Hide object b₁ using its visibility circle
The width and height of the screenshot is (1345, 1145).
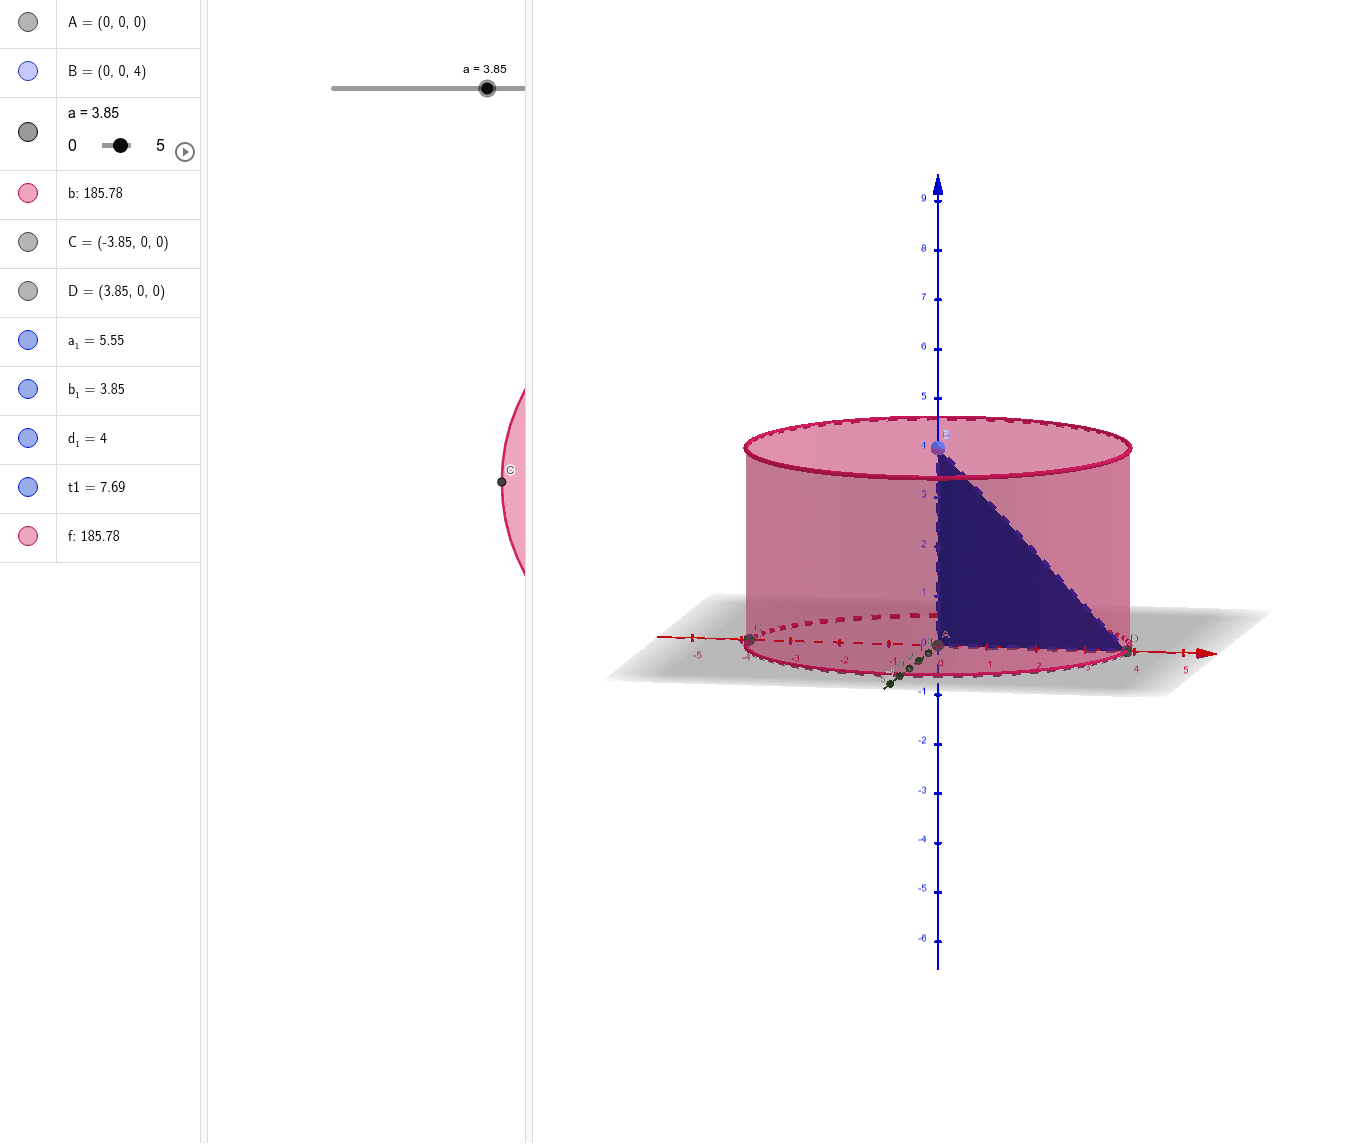pyautogui.click(x=28, y=389)
